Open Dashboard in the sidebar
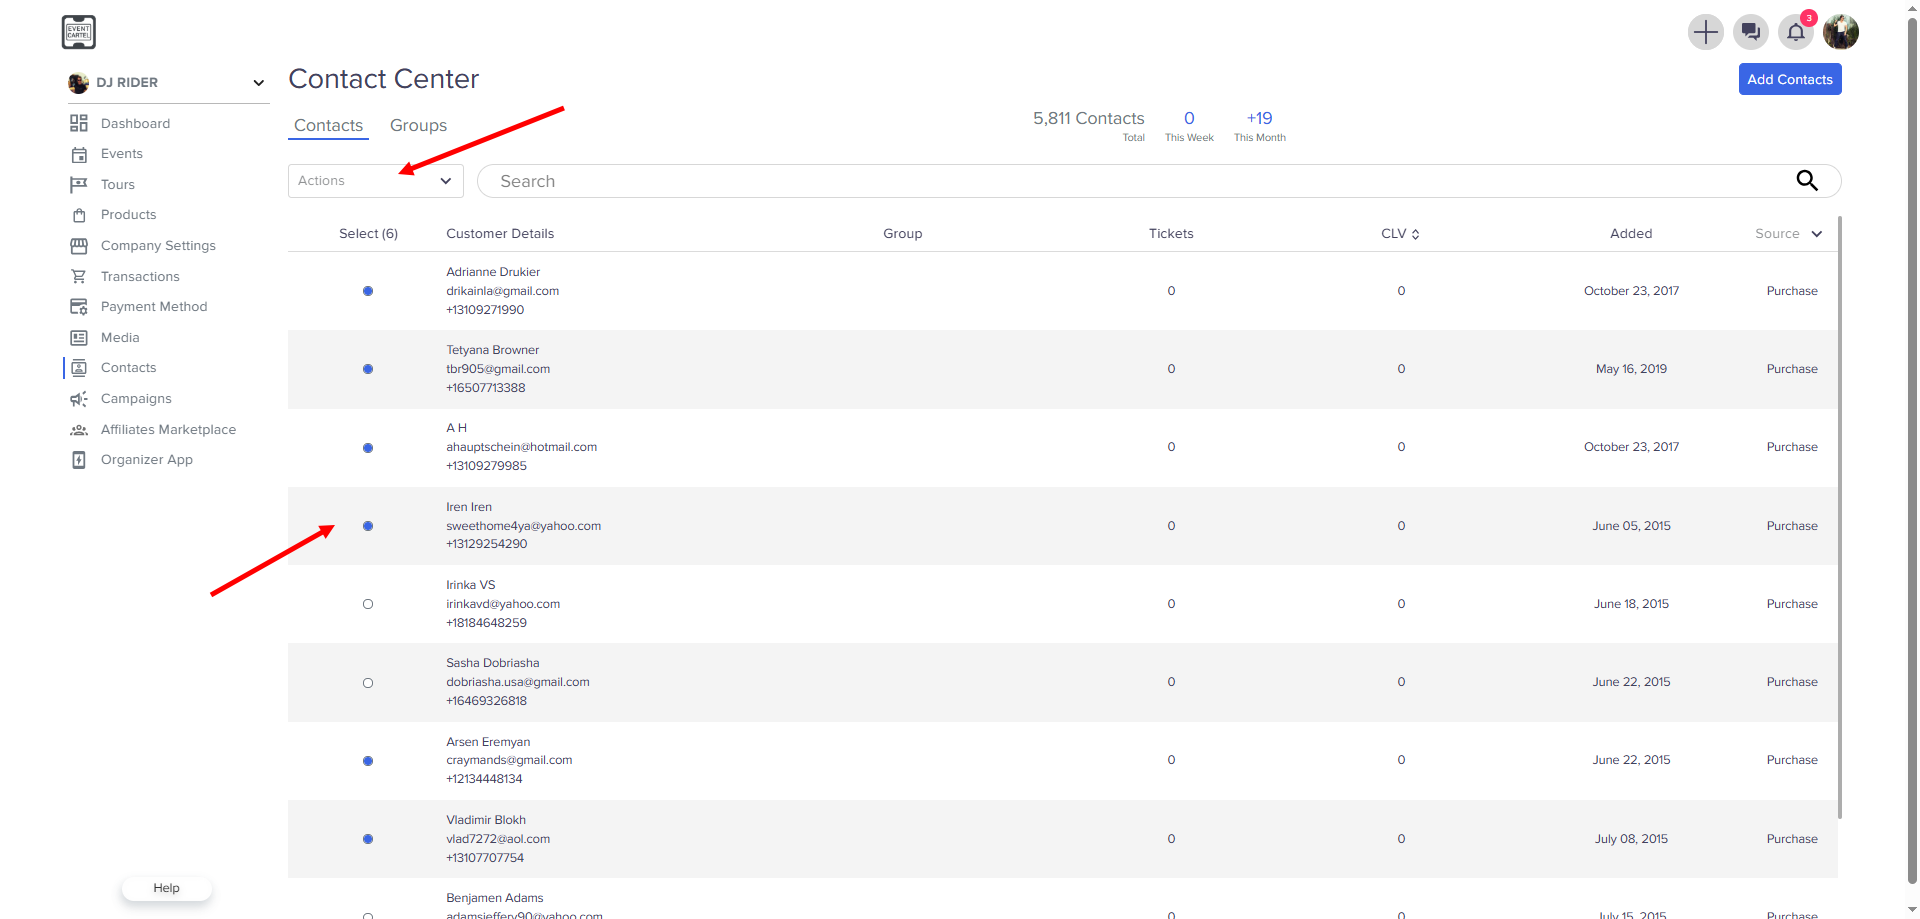 135,123
